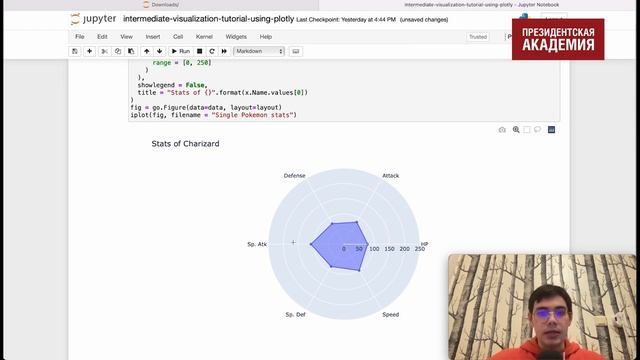
Task: Restart the kernel with the circular arrow
Action: click(x=212, y=51)
